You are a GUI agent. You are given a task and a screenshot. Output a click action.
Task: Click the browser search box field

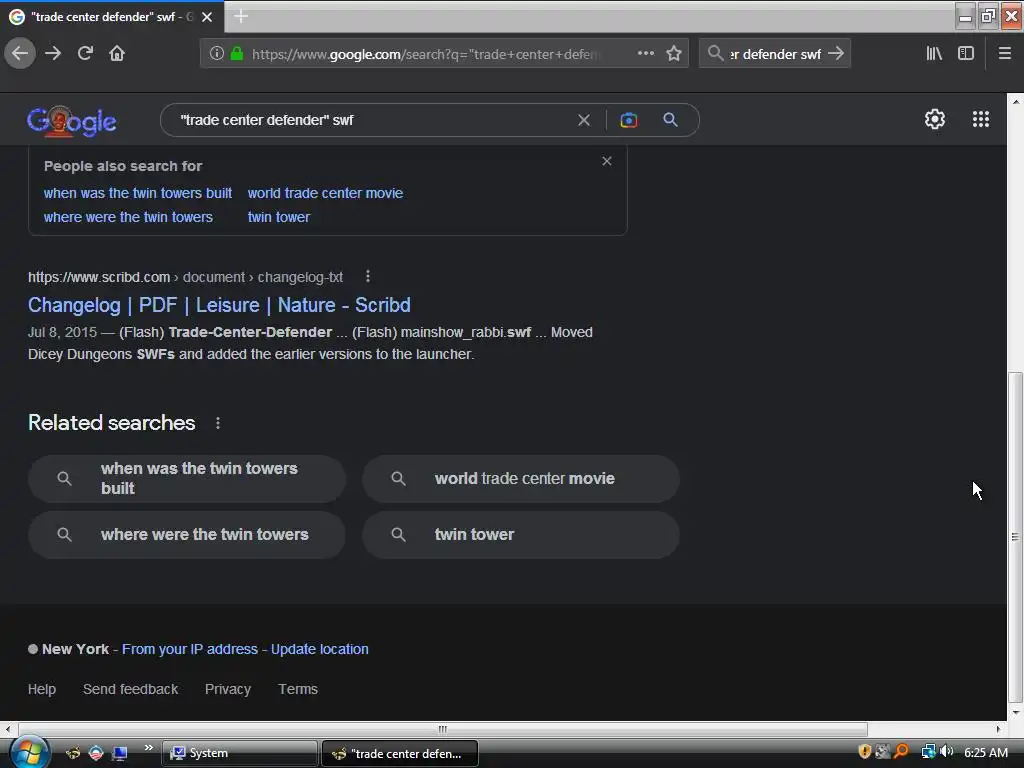click(775, 54)
